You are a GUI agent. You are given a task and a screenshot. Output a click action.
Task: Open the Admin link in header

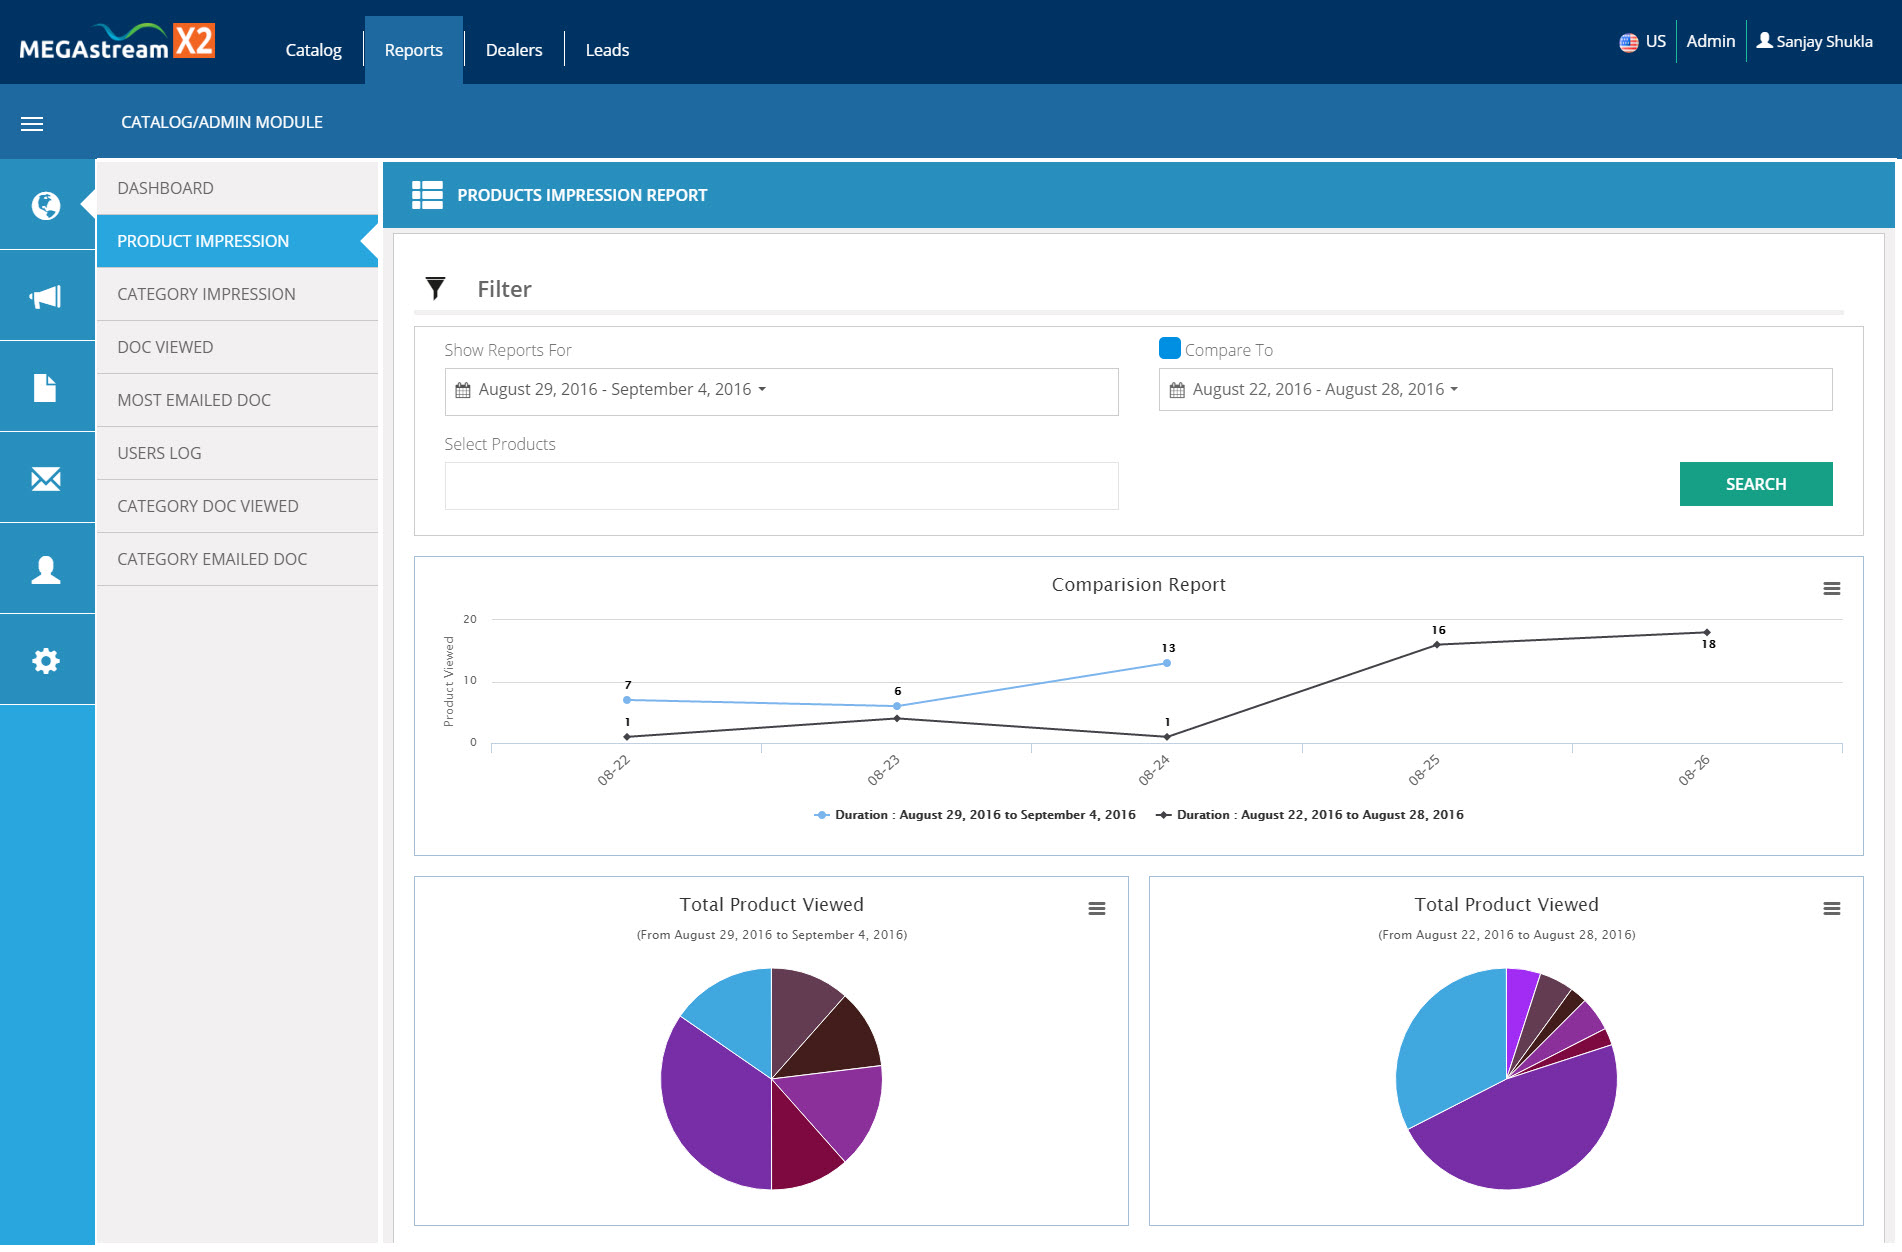point(1710,42)
